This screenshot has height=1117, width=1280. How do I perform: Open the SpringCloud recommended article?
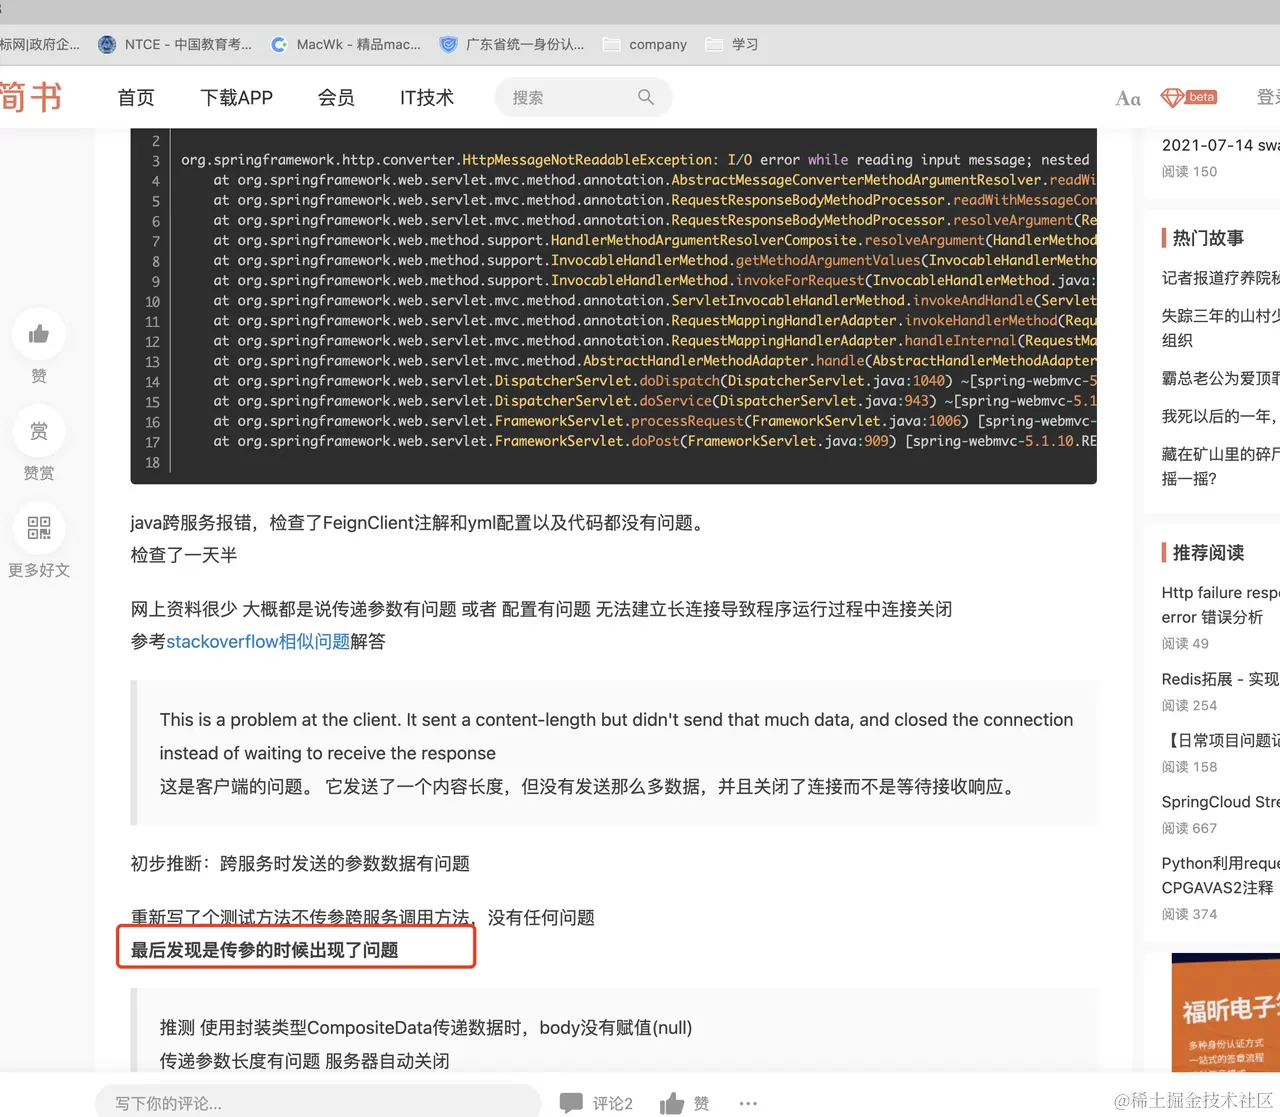pyautogui.click(x=1220, y=802)
